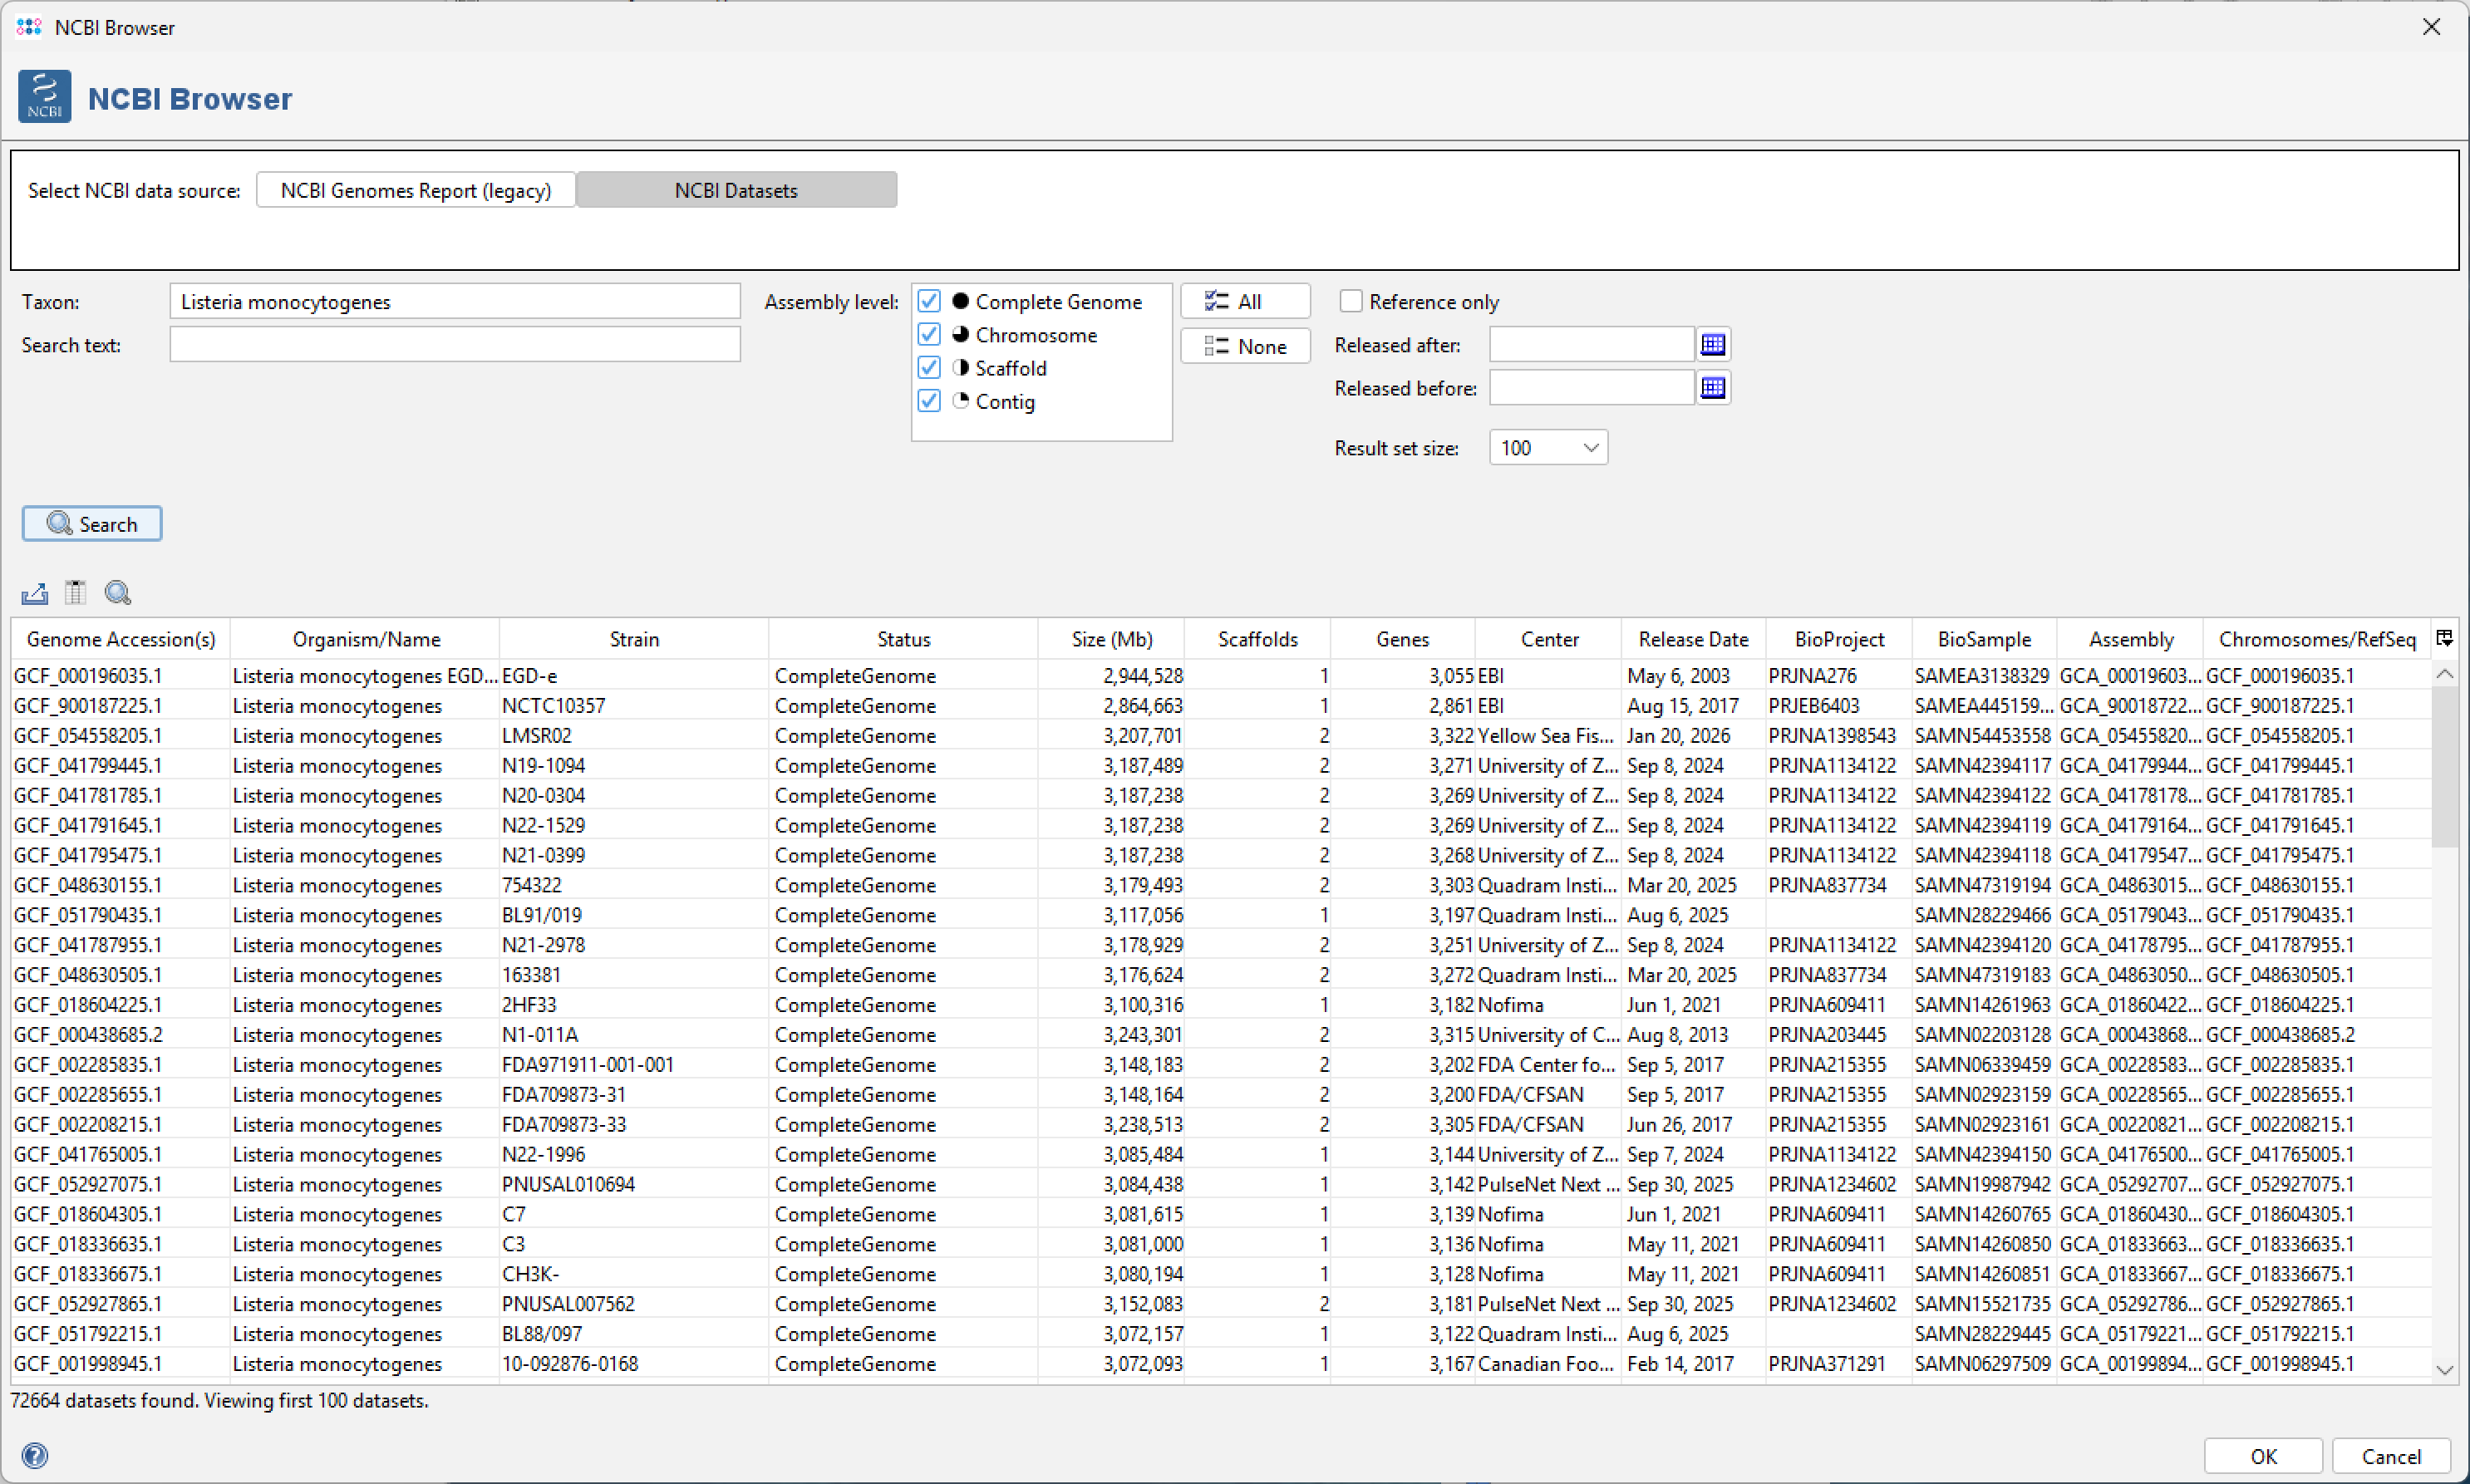Switch to NCBI Genomes Report (legacy) source
Viewport: 2470px width, 1484px height.
coord(415,190)
